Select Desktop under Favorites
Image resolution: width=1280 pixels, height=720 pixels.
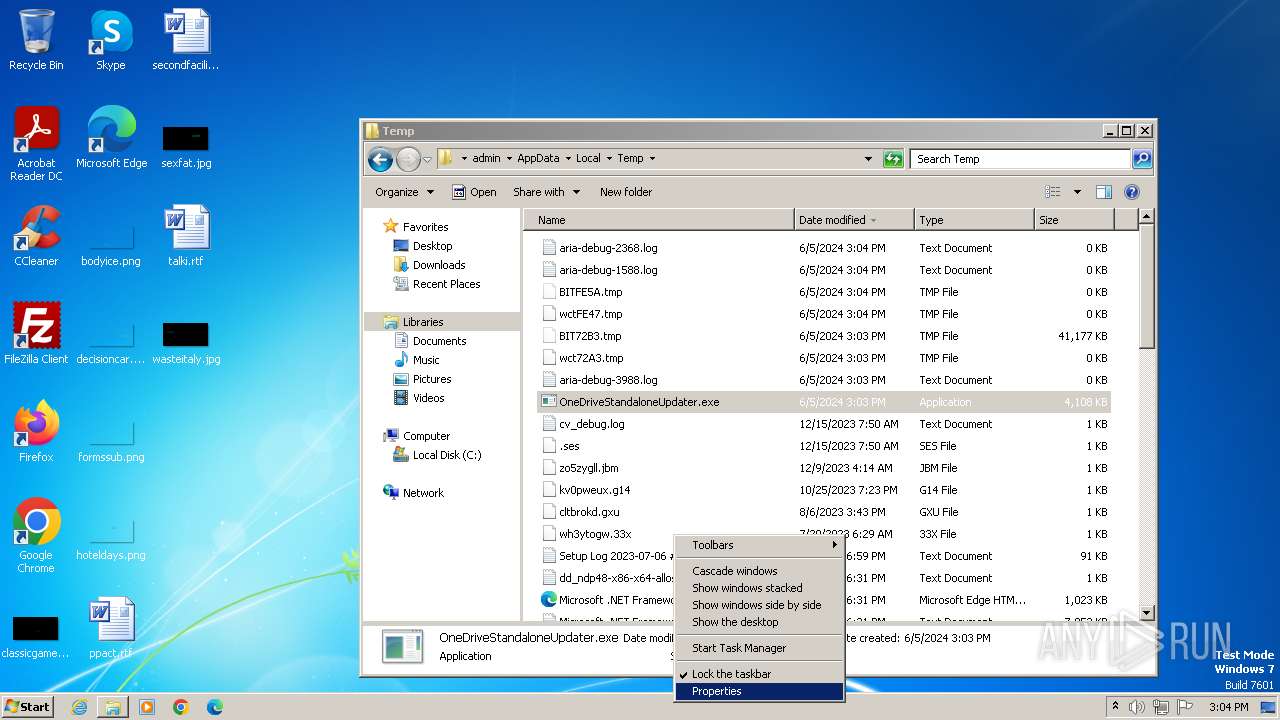point(432,246)
